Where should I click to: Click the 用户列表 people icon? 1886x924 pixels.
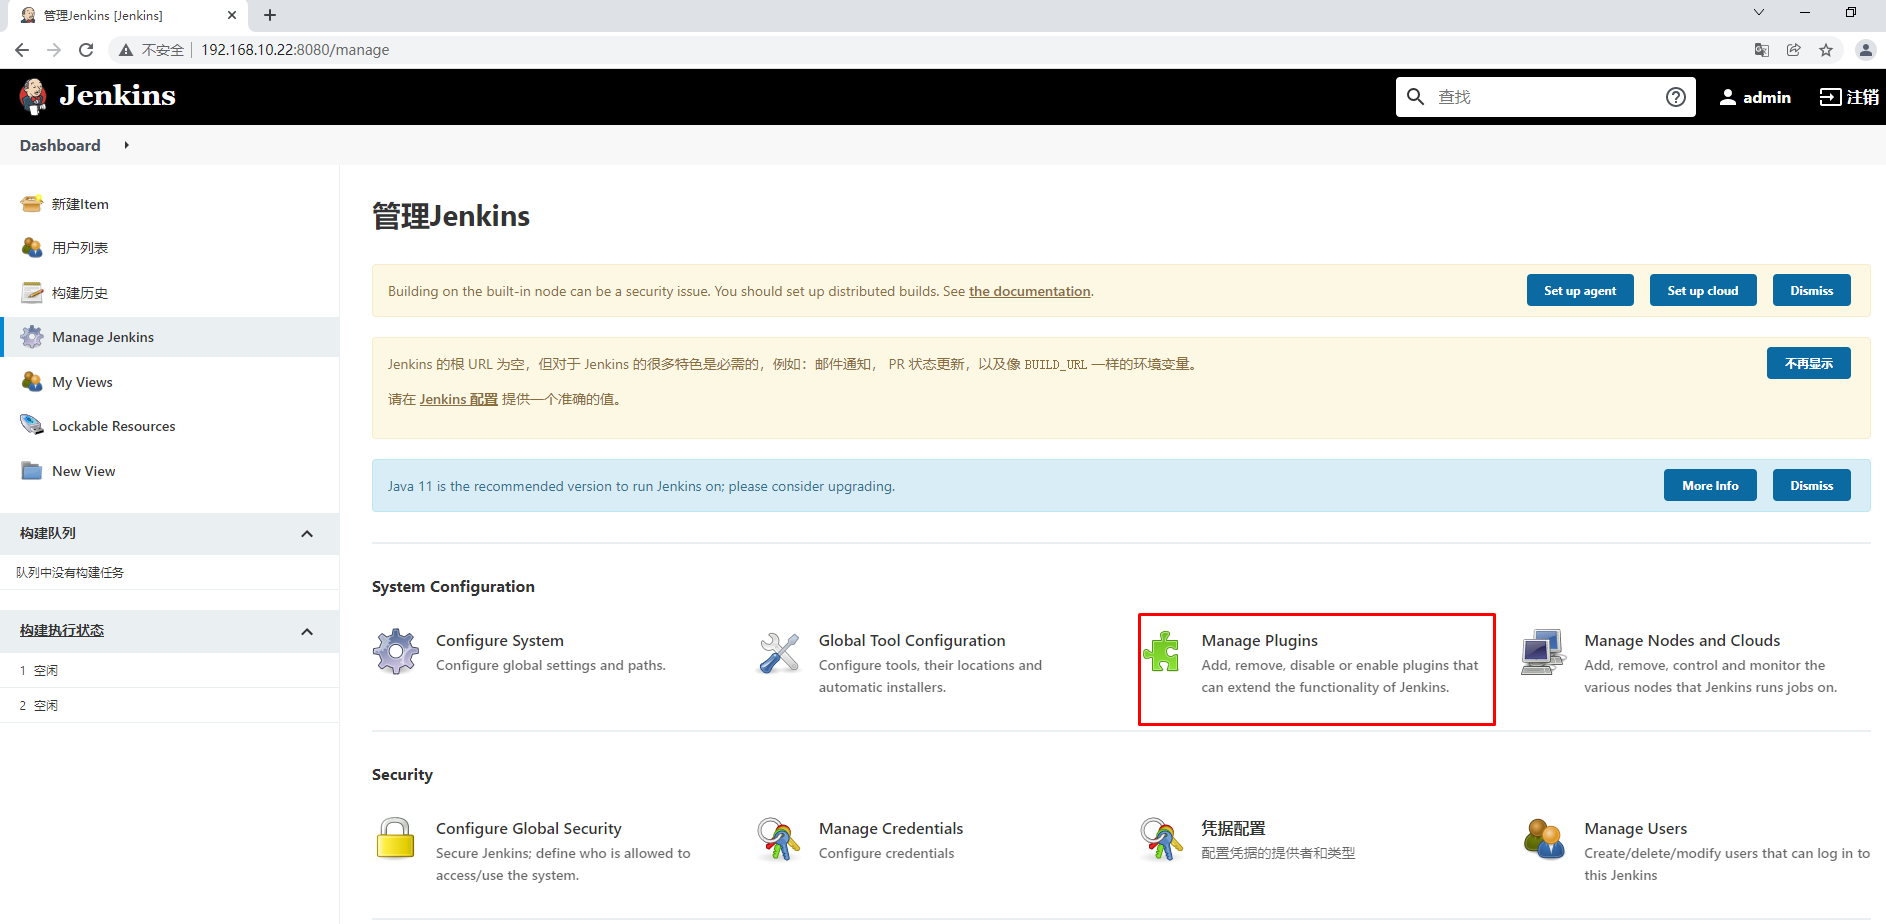(x=32, y=248)
